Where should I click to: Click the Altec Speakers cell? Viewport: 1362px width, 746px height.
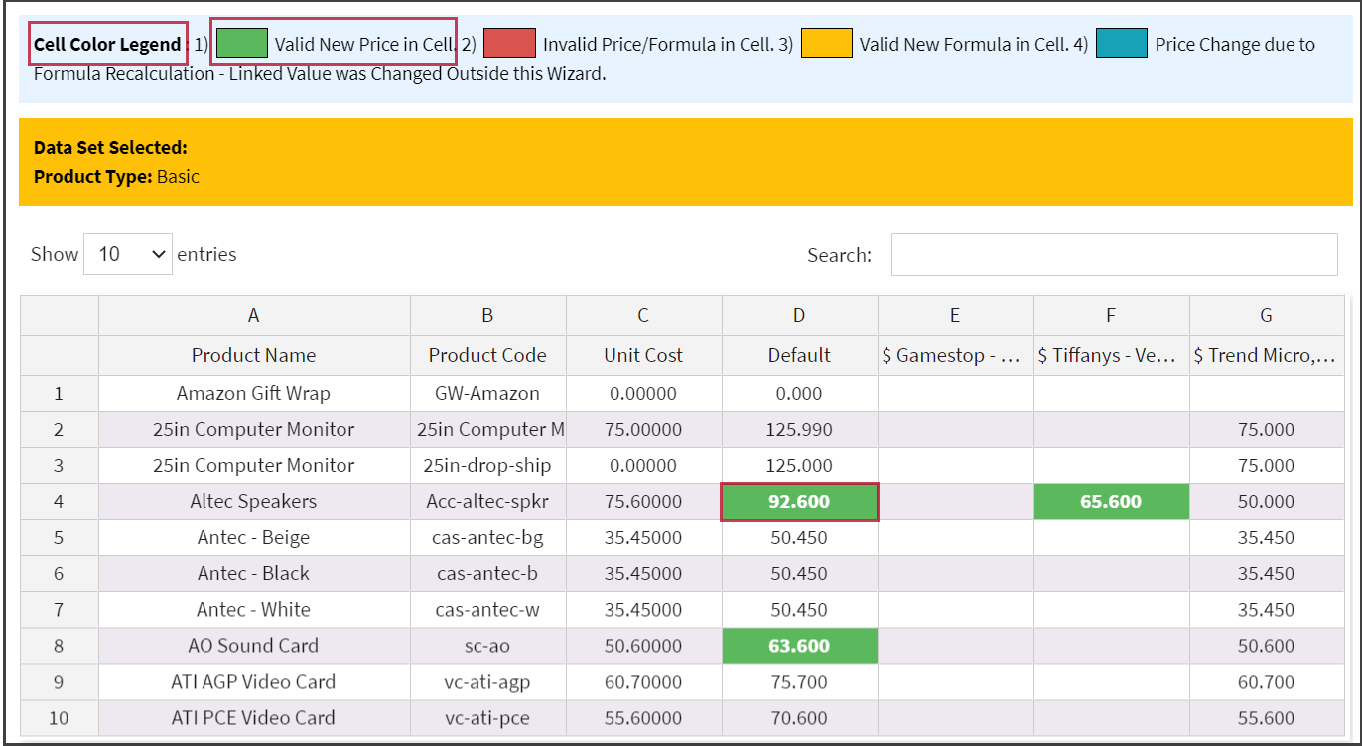(254, 502)
